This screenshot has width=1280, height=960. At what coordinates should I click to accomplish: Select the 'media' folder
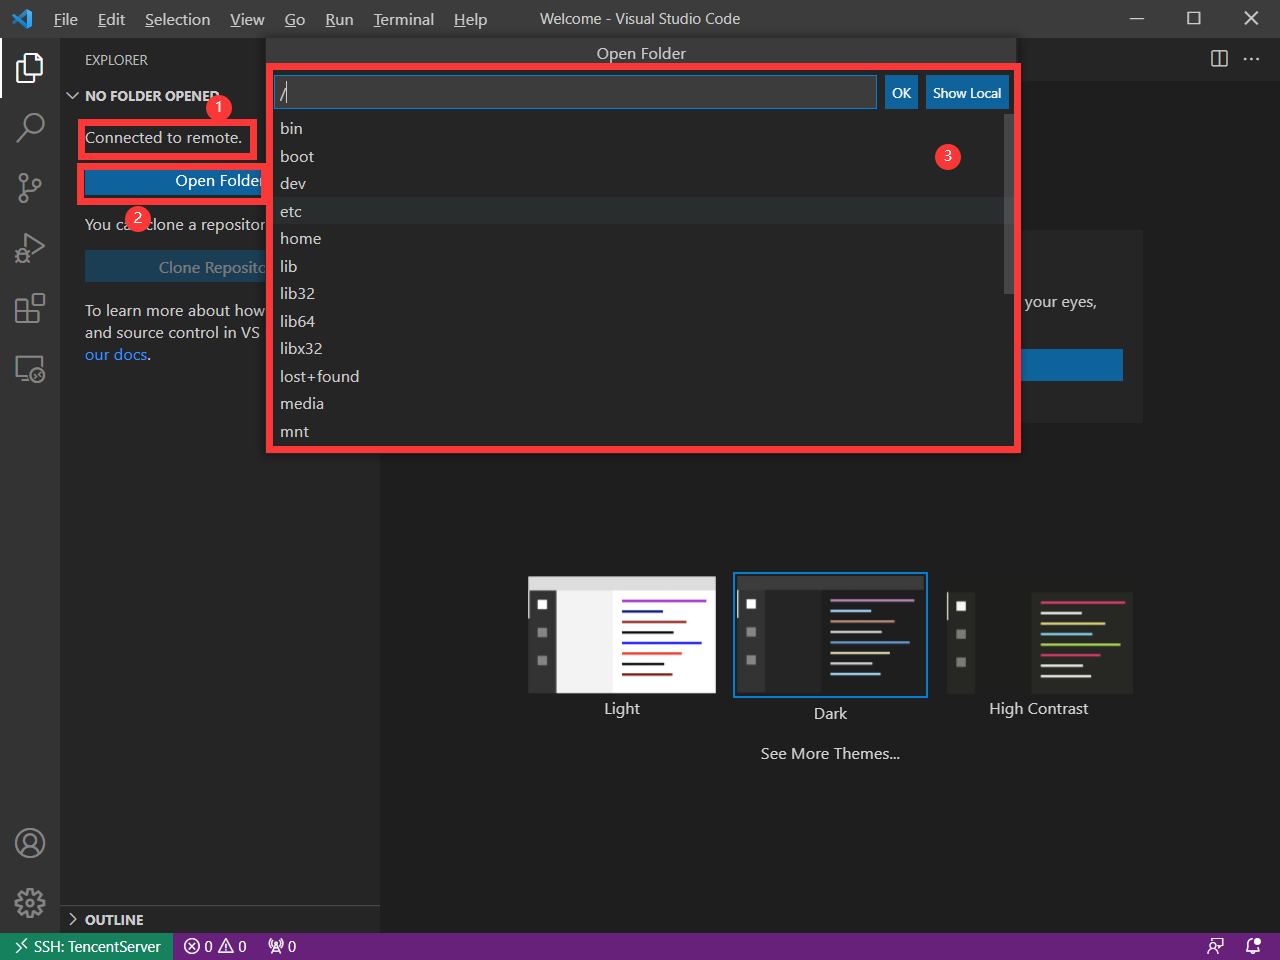click(x=639, y=403)
